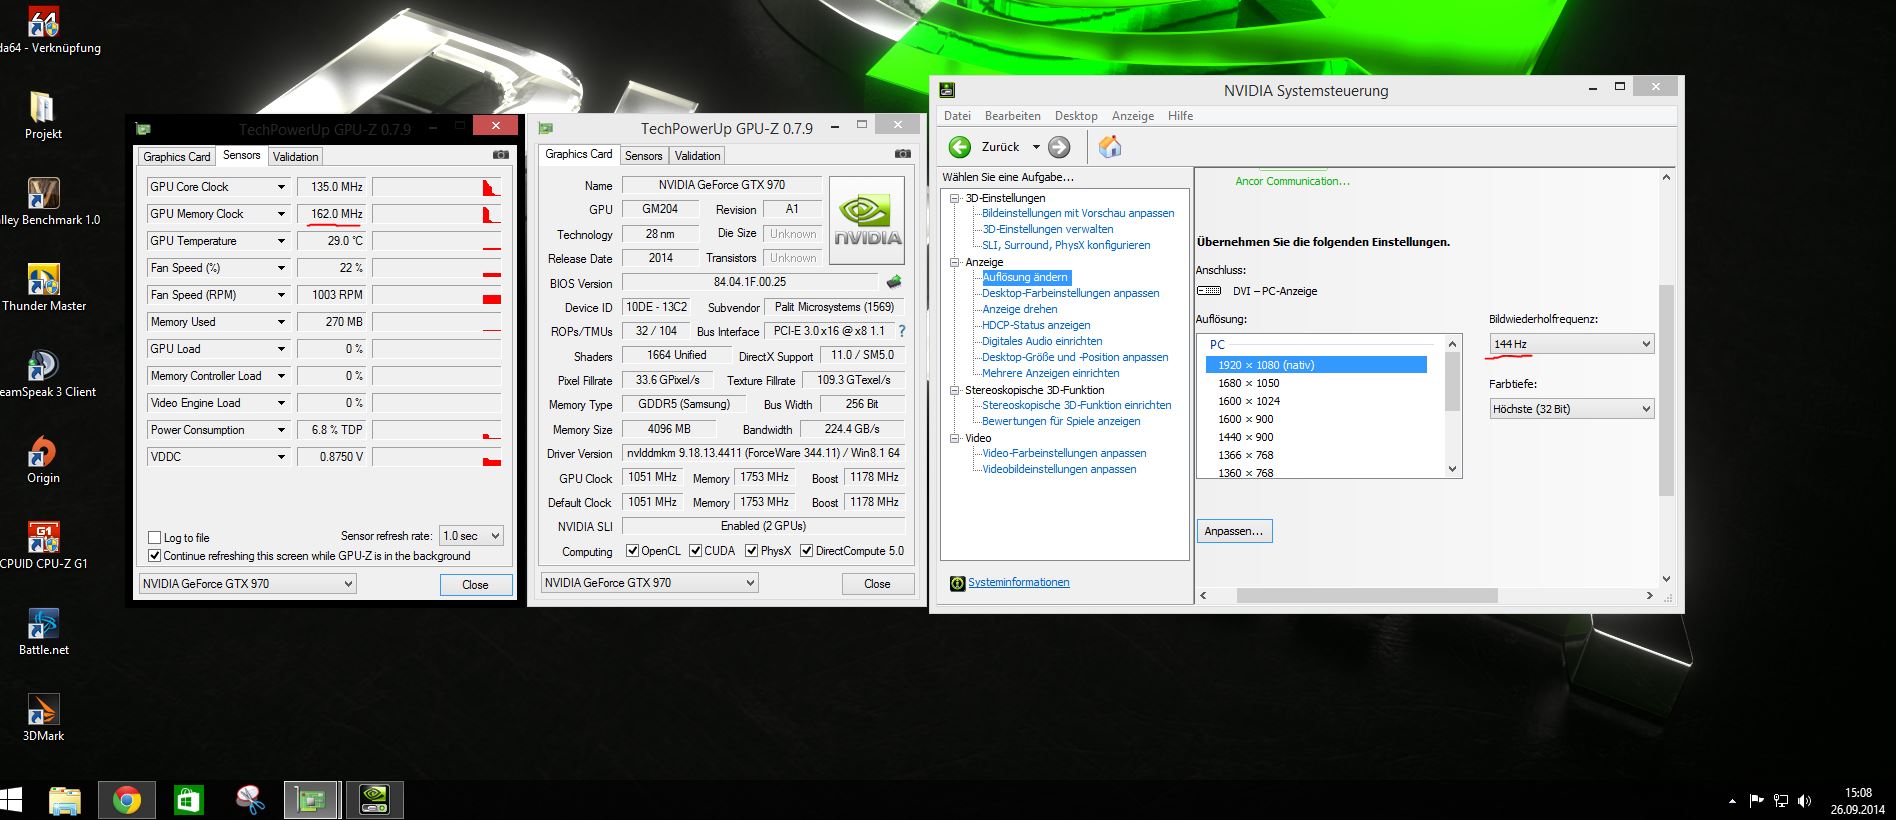Toggle CUDA checkbox
The width and height of the screenshot is (1896, 820).
[x=695, y=551]
